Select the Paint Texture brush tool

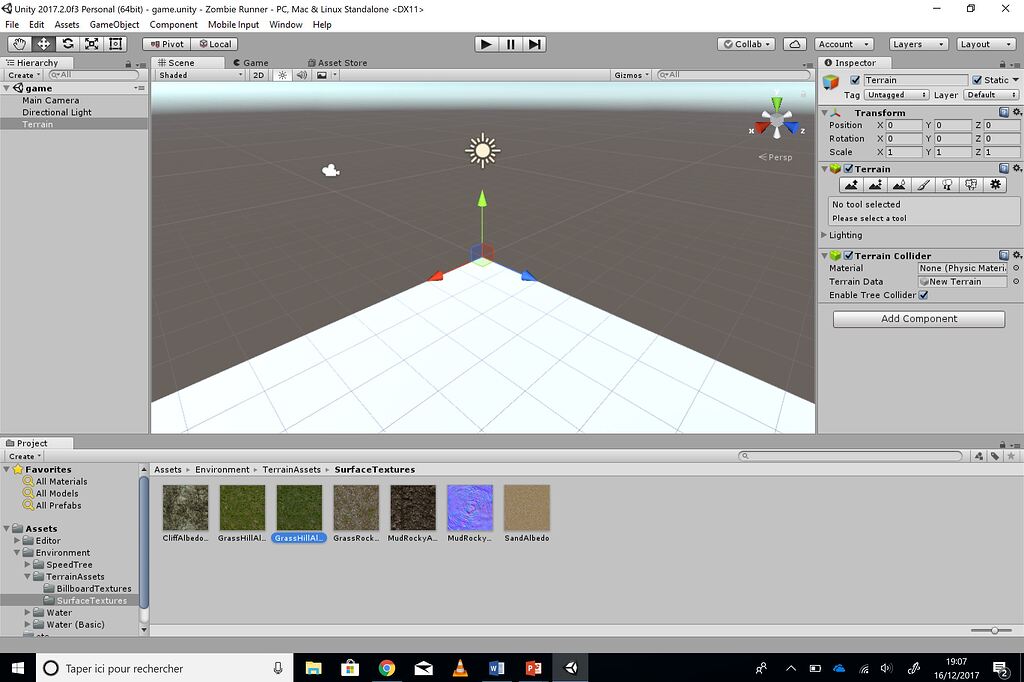click(923, 185)
